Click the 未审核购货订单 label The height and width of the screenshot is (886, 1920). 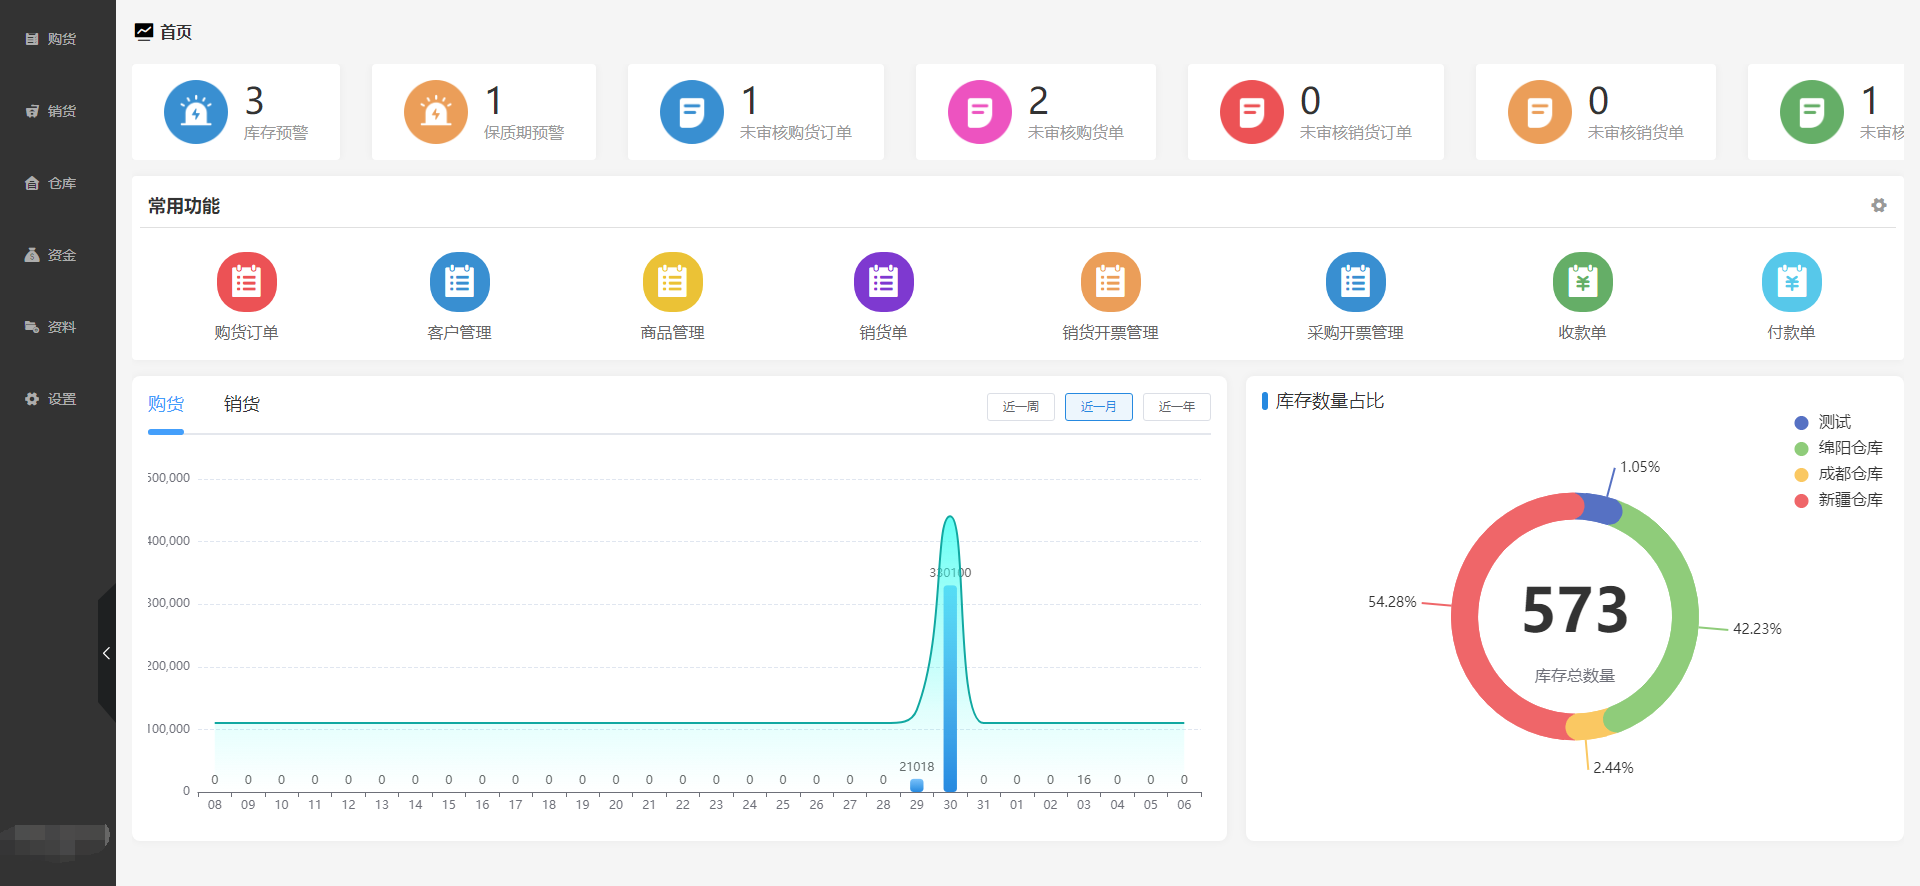(796, 133)
